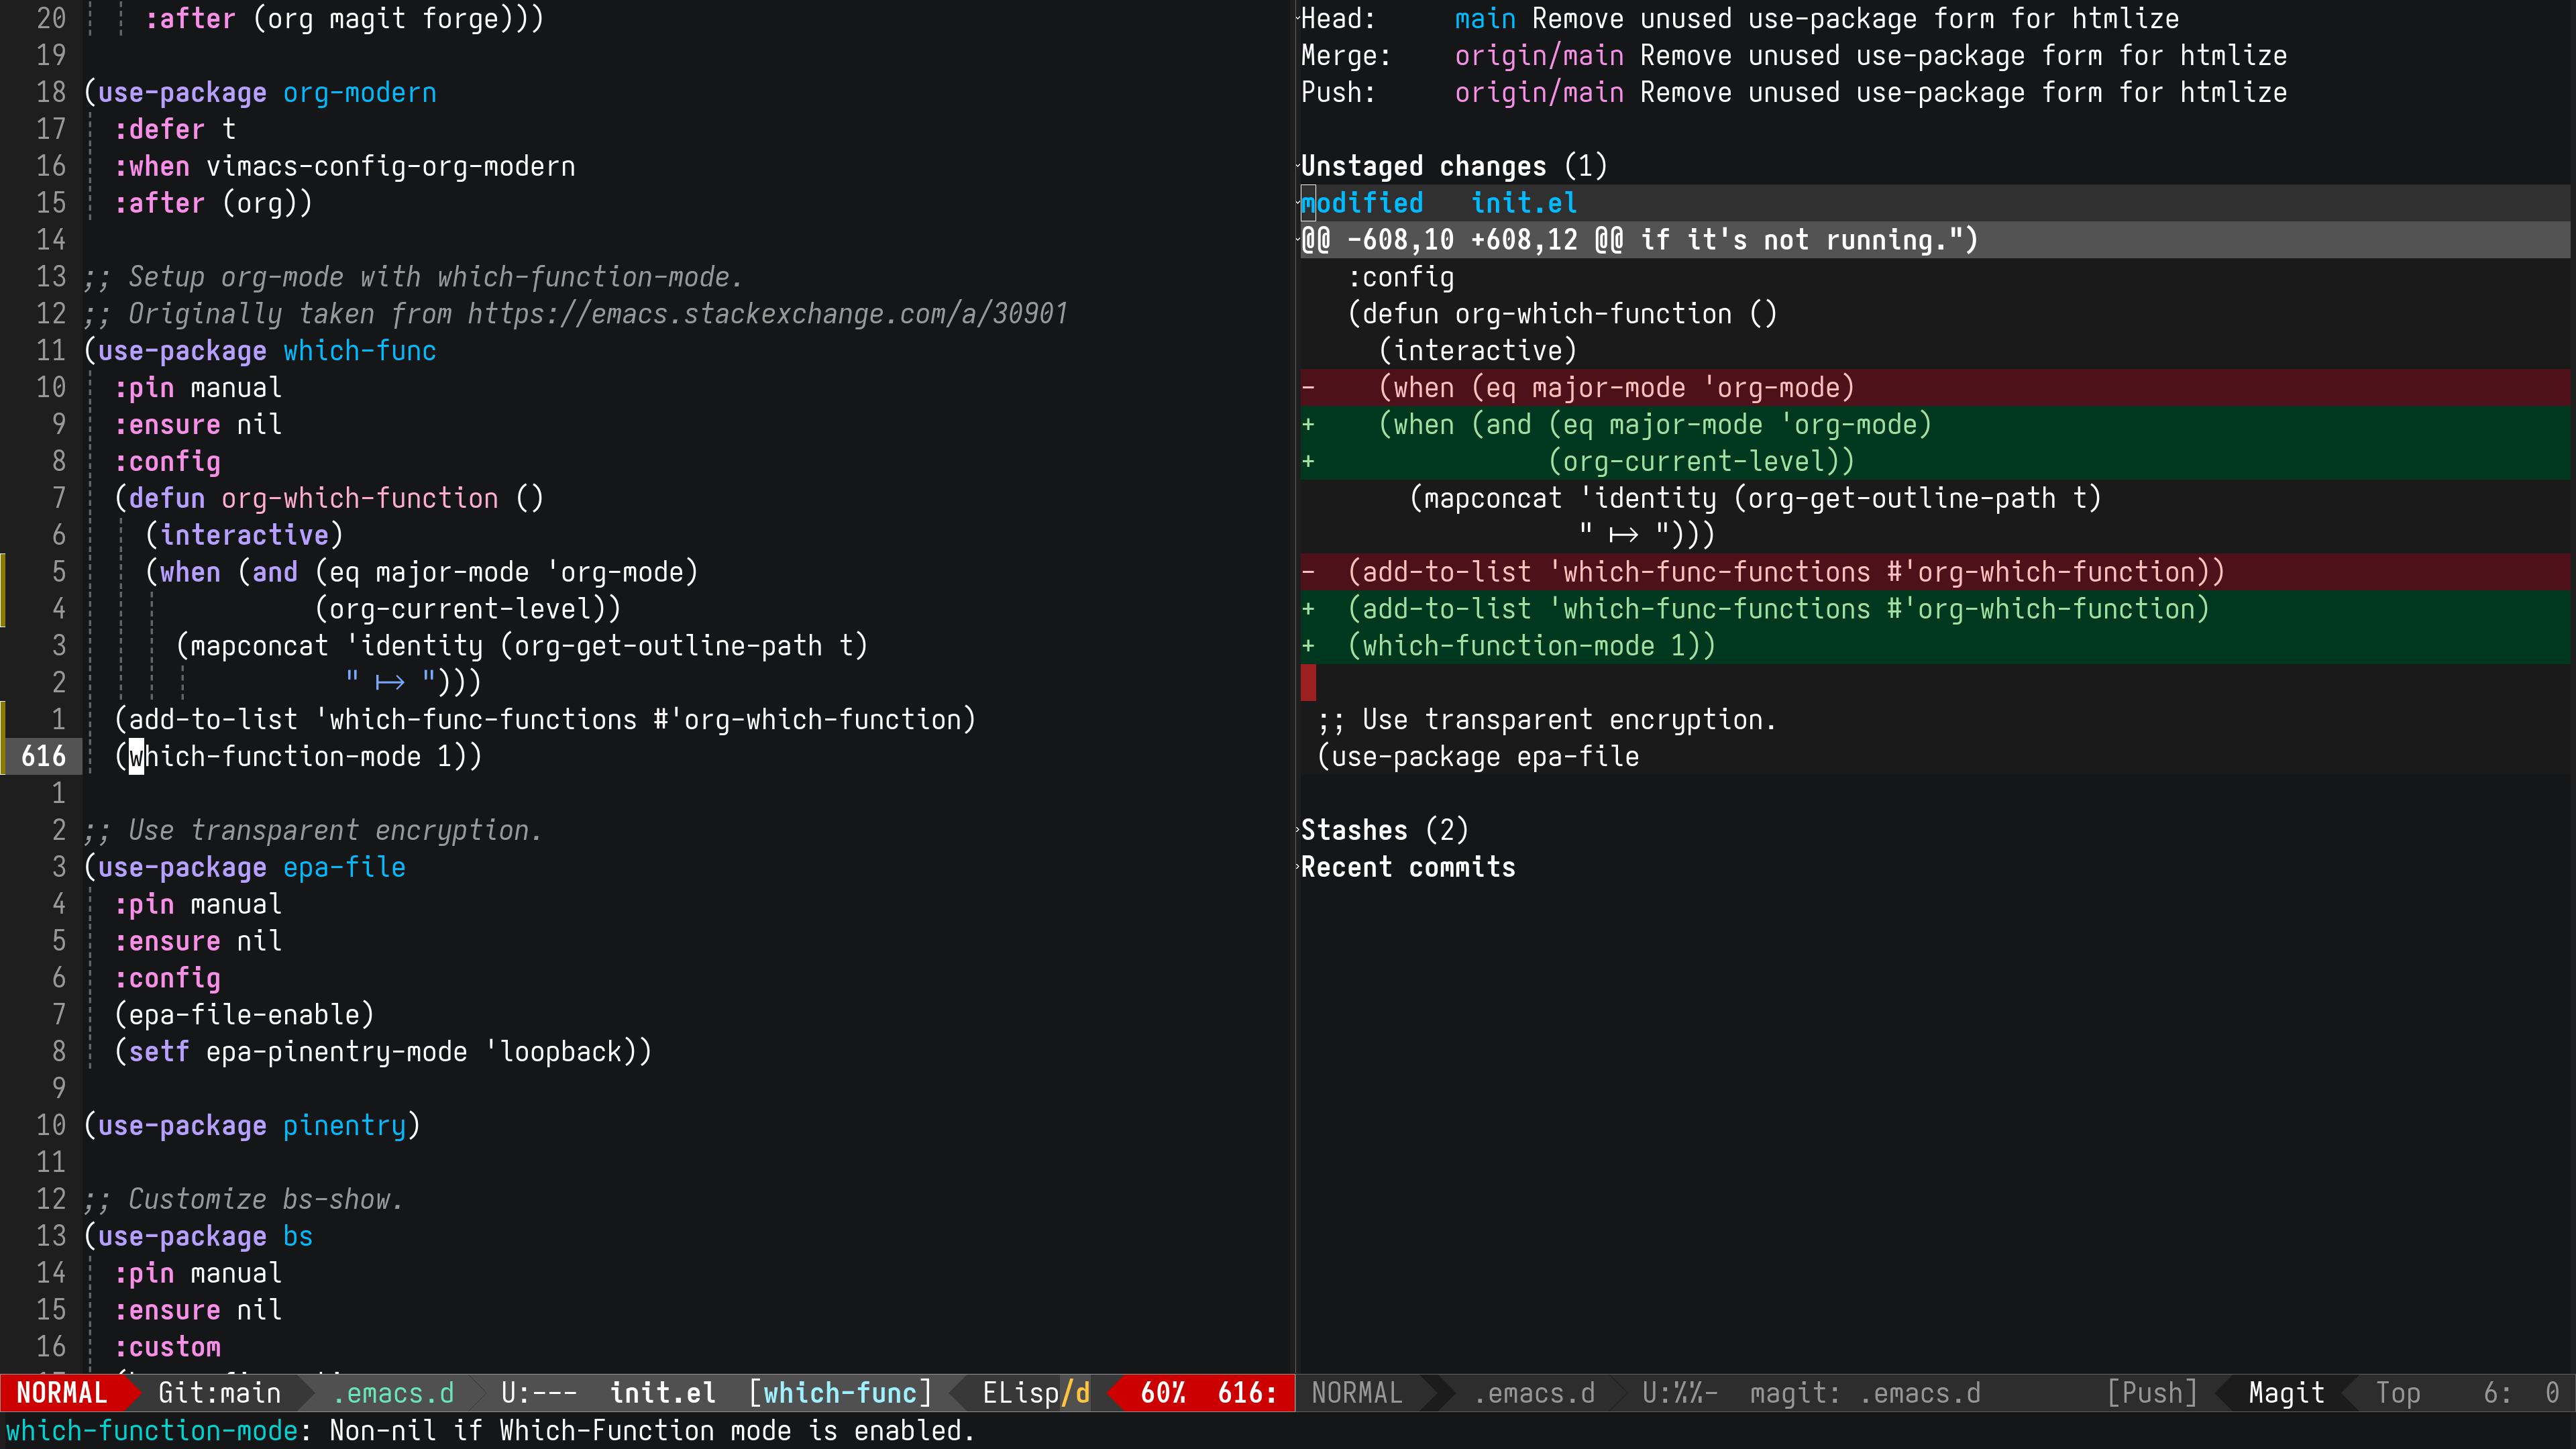Expand the Recent commits section

[1408, 867]
